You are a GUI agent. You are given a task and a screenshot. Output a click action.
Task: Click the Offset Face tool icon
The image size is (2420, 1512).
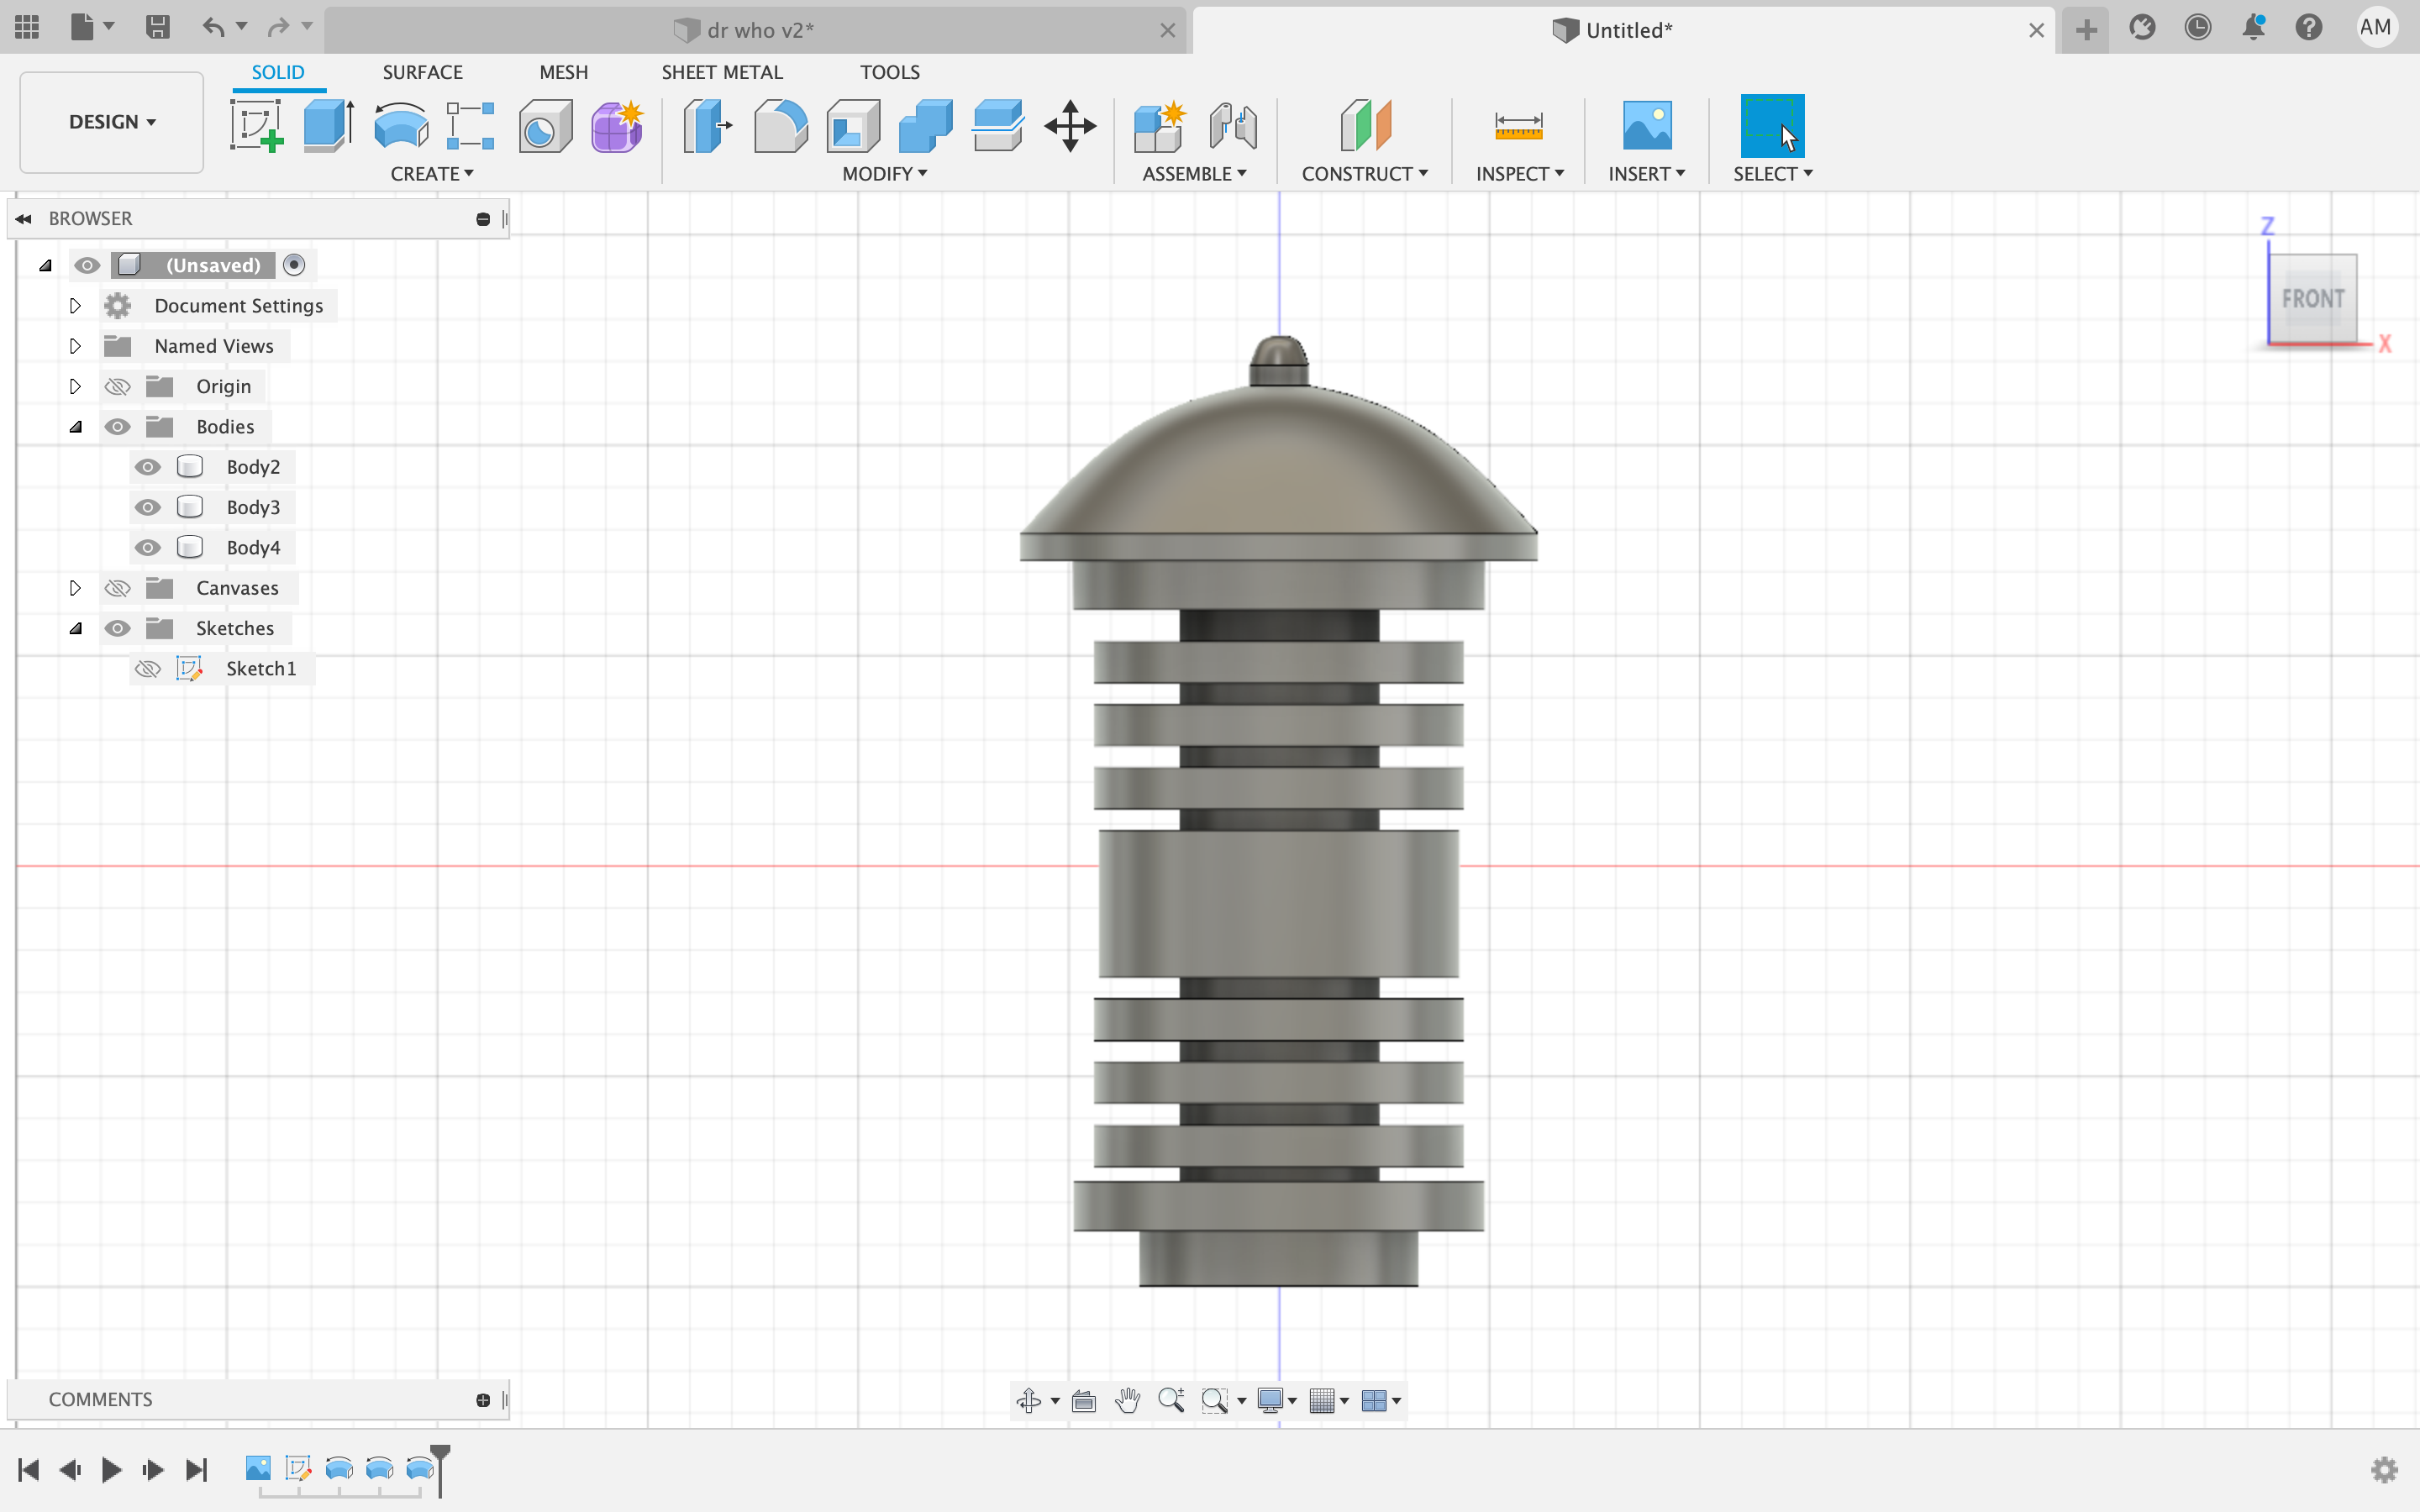(x=998, y=126)
